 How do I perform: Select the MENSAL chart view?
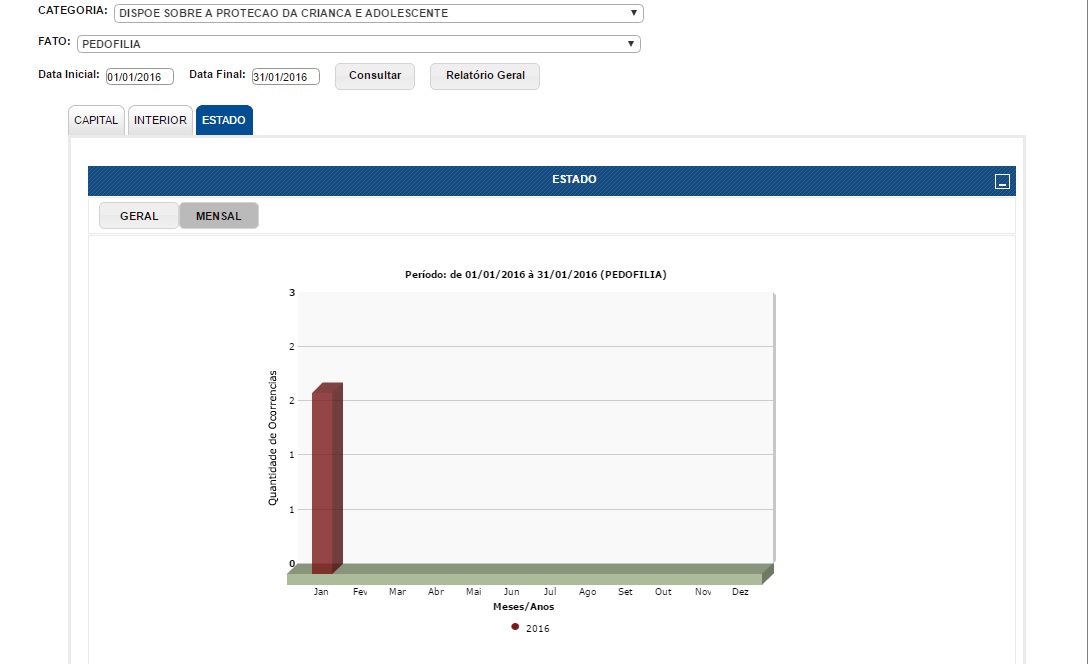[x=218, y=216]
